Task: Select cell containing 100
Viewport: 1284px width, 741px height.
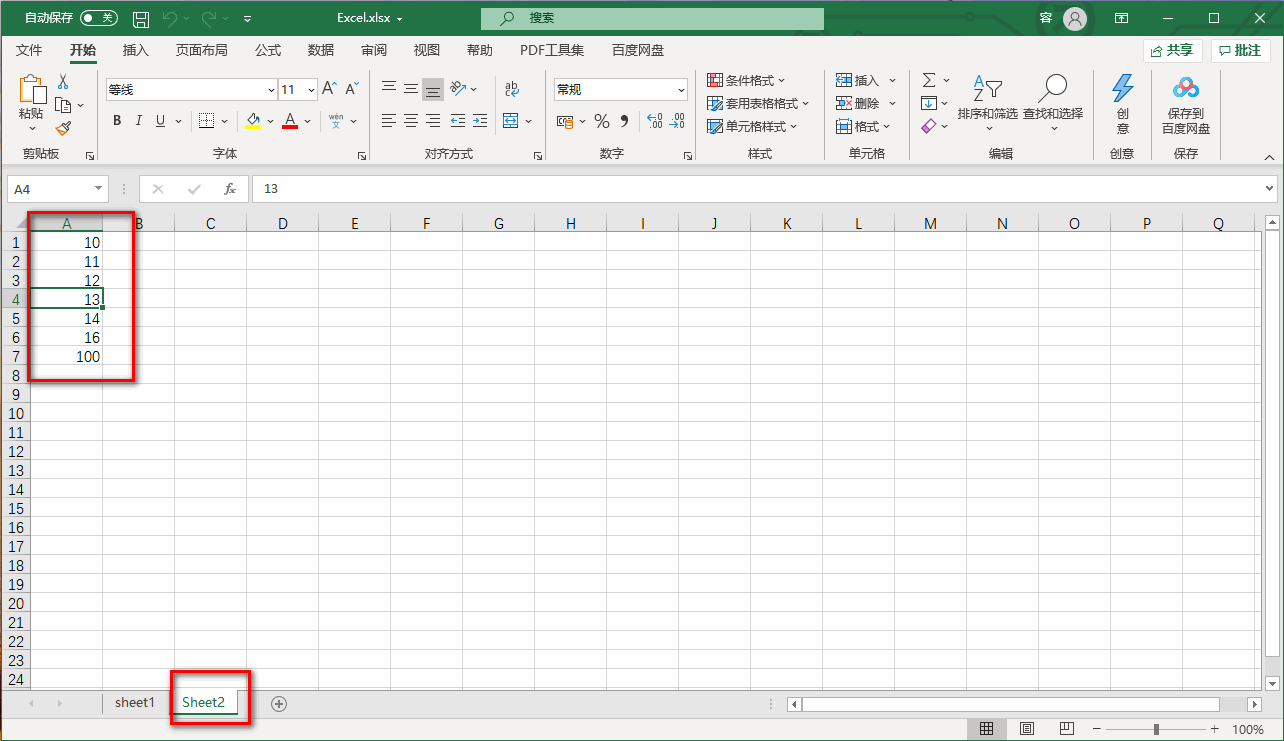Action: (67, 356)
